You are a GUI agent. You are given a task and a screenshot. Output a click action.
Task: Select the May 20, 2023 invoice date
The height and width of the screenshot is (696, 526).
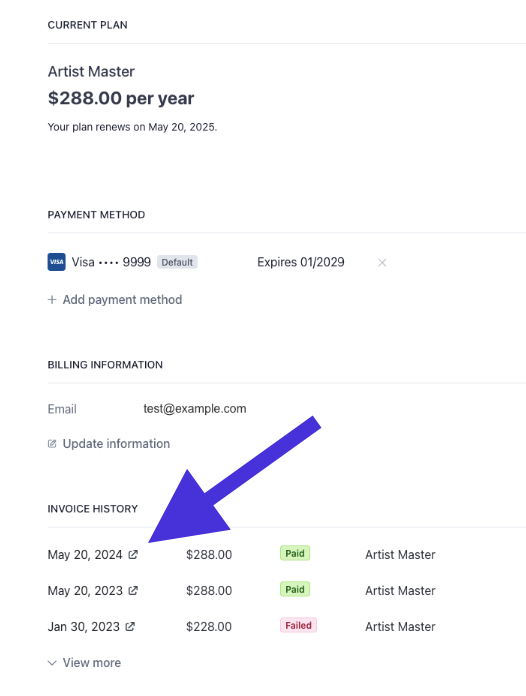click(85, 591)
